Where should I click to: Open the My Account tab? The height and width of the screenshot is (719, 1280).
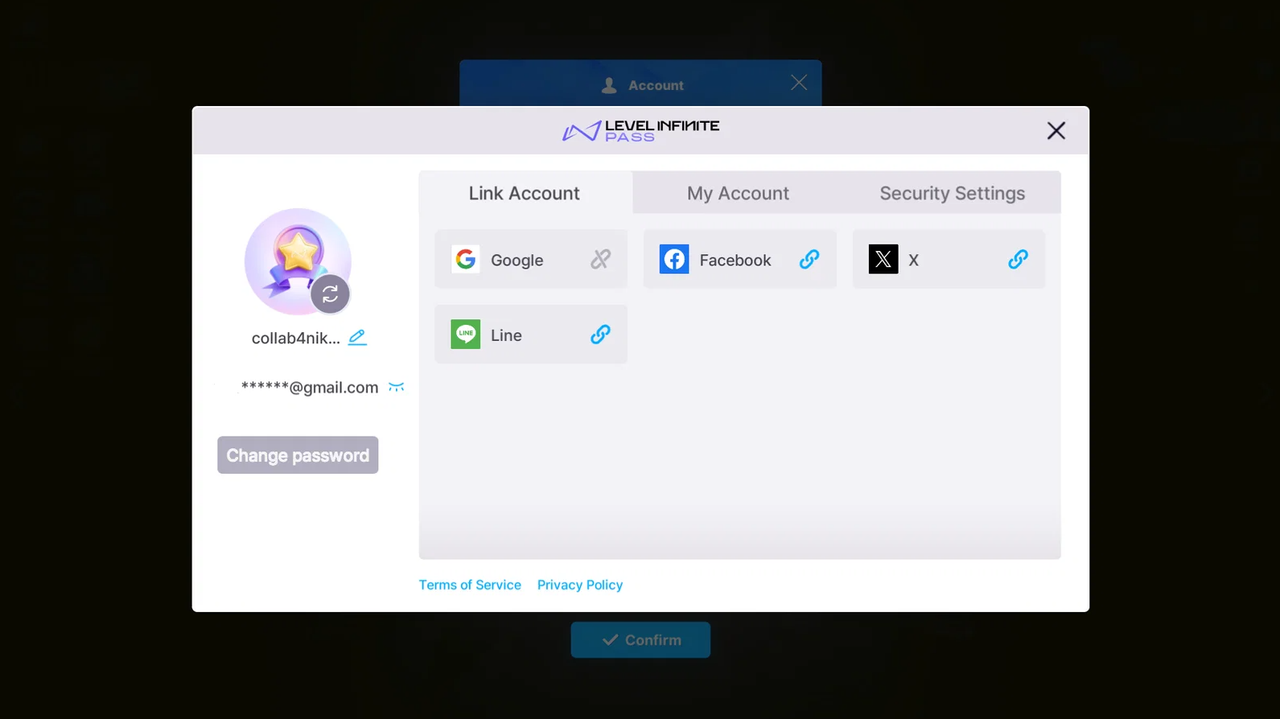click(x=738, y=193)
